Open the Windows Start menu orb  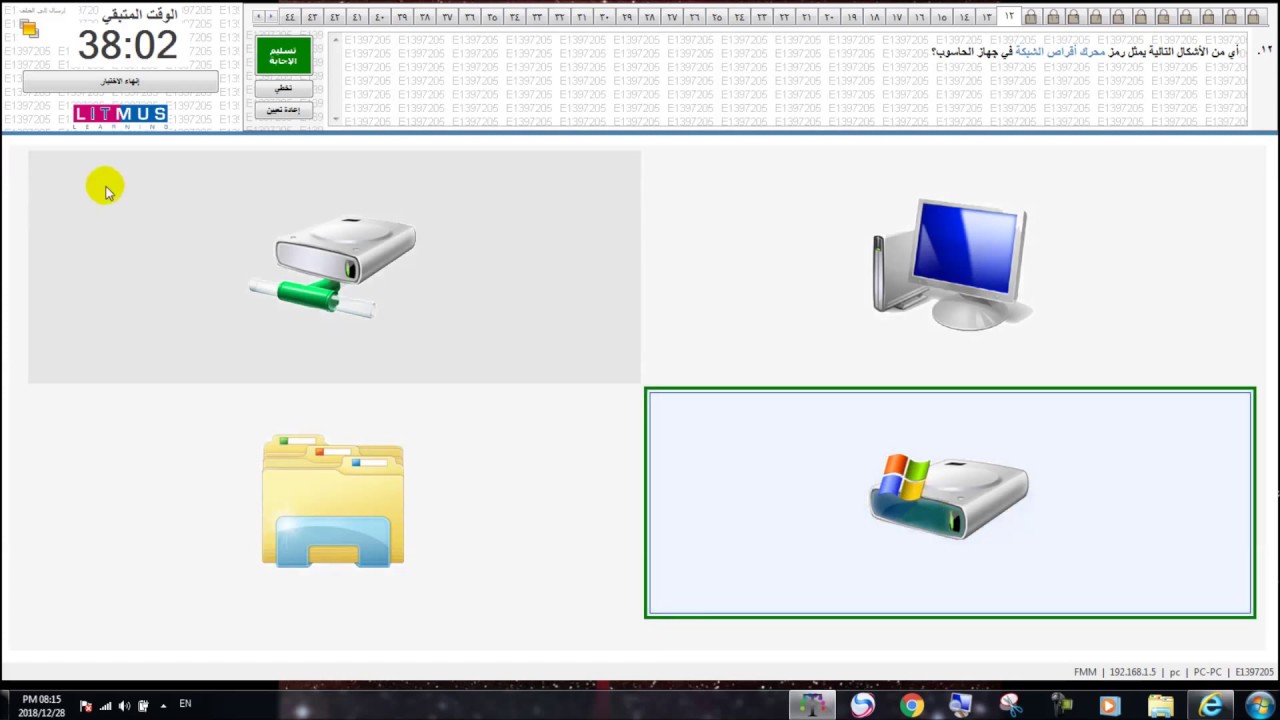click(1259, 705)
